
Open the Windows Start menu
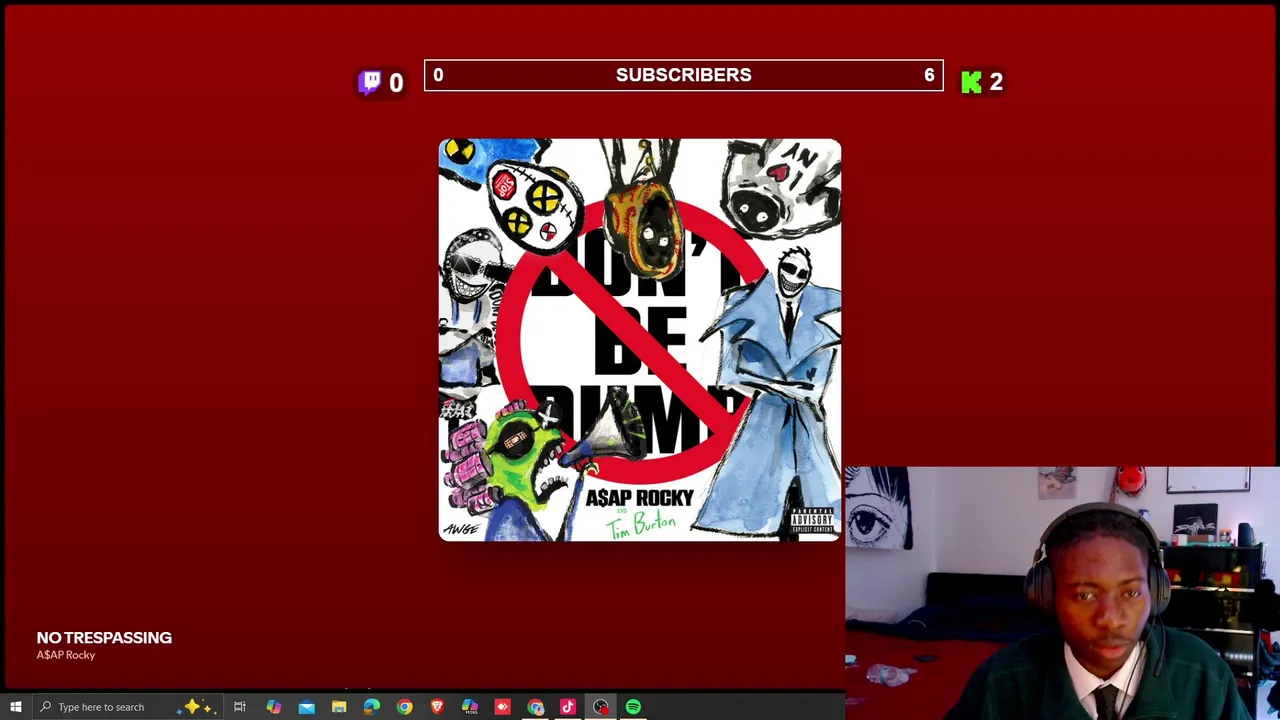click(15, 707)
